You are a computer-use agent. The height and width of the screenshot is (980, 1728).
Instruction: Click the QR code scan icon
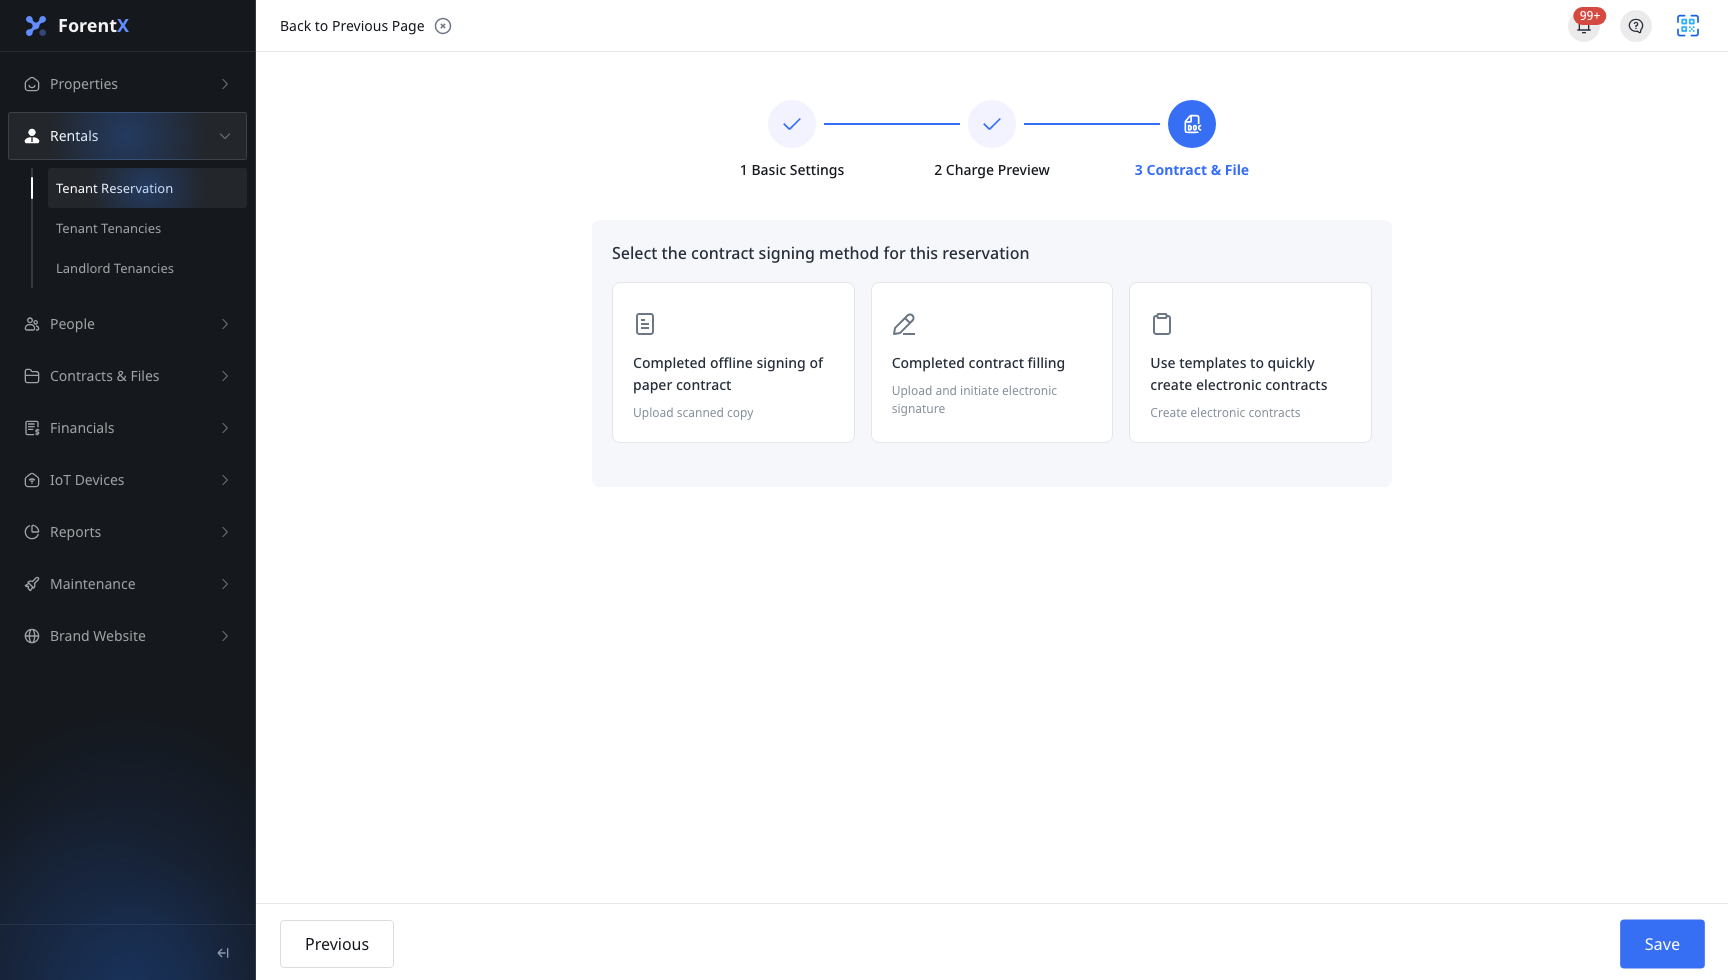[1688, 26]
